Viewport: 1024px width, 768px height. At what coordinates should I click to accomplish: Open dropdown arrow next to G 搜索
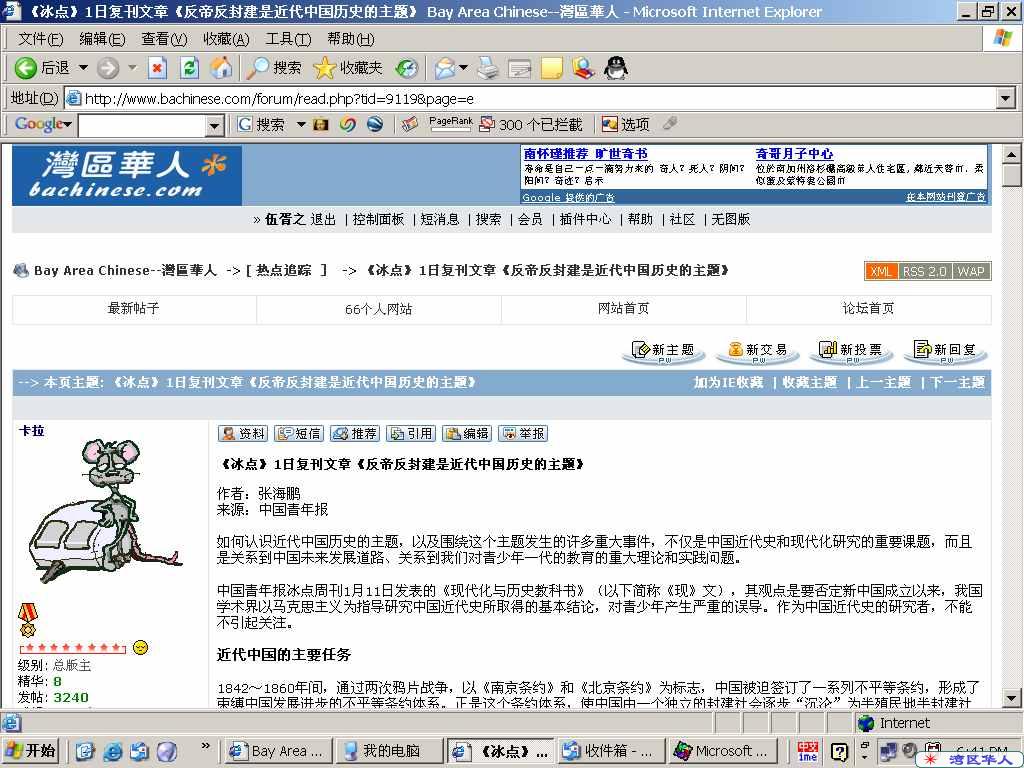[301, 124]
